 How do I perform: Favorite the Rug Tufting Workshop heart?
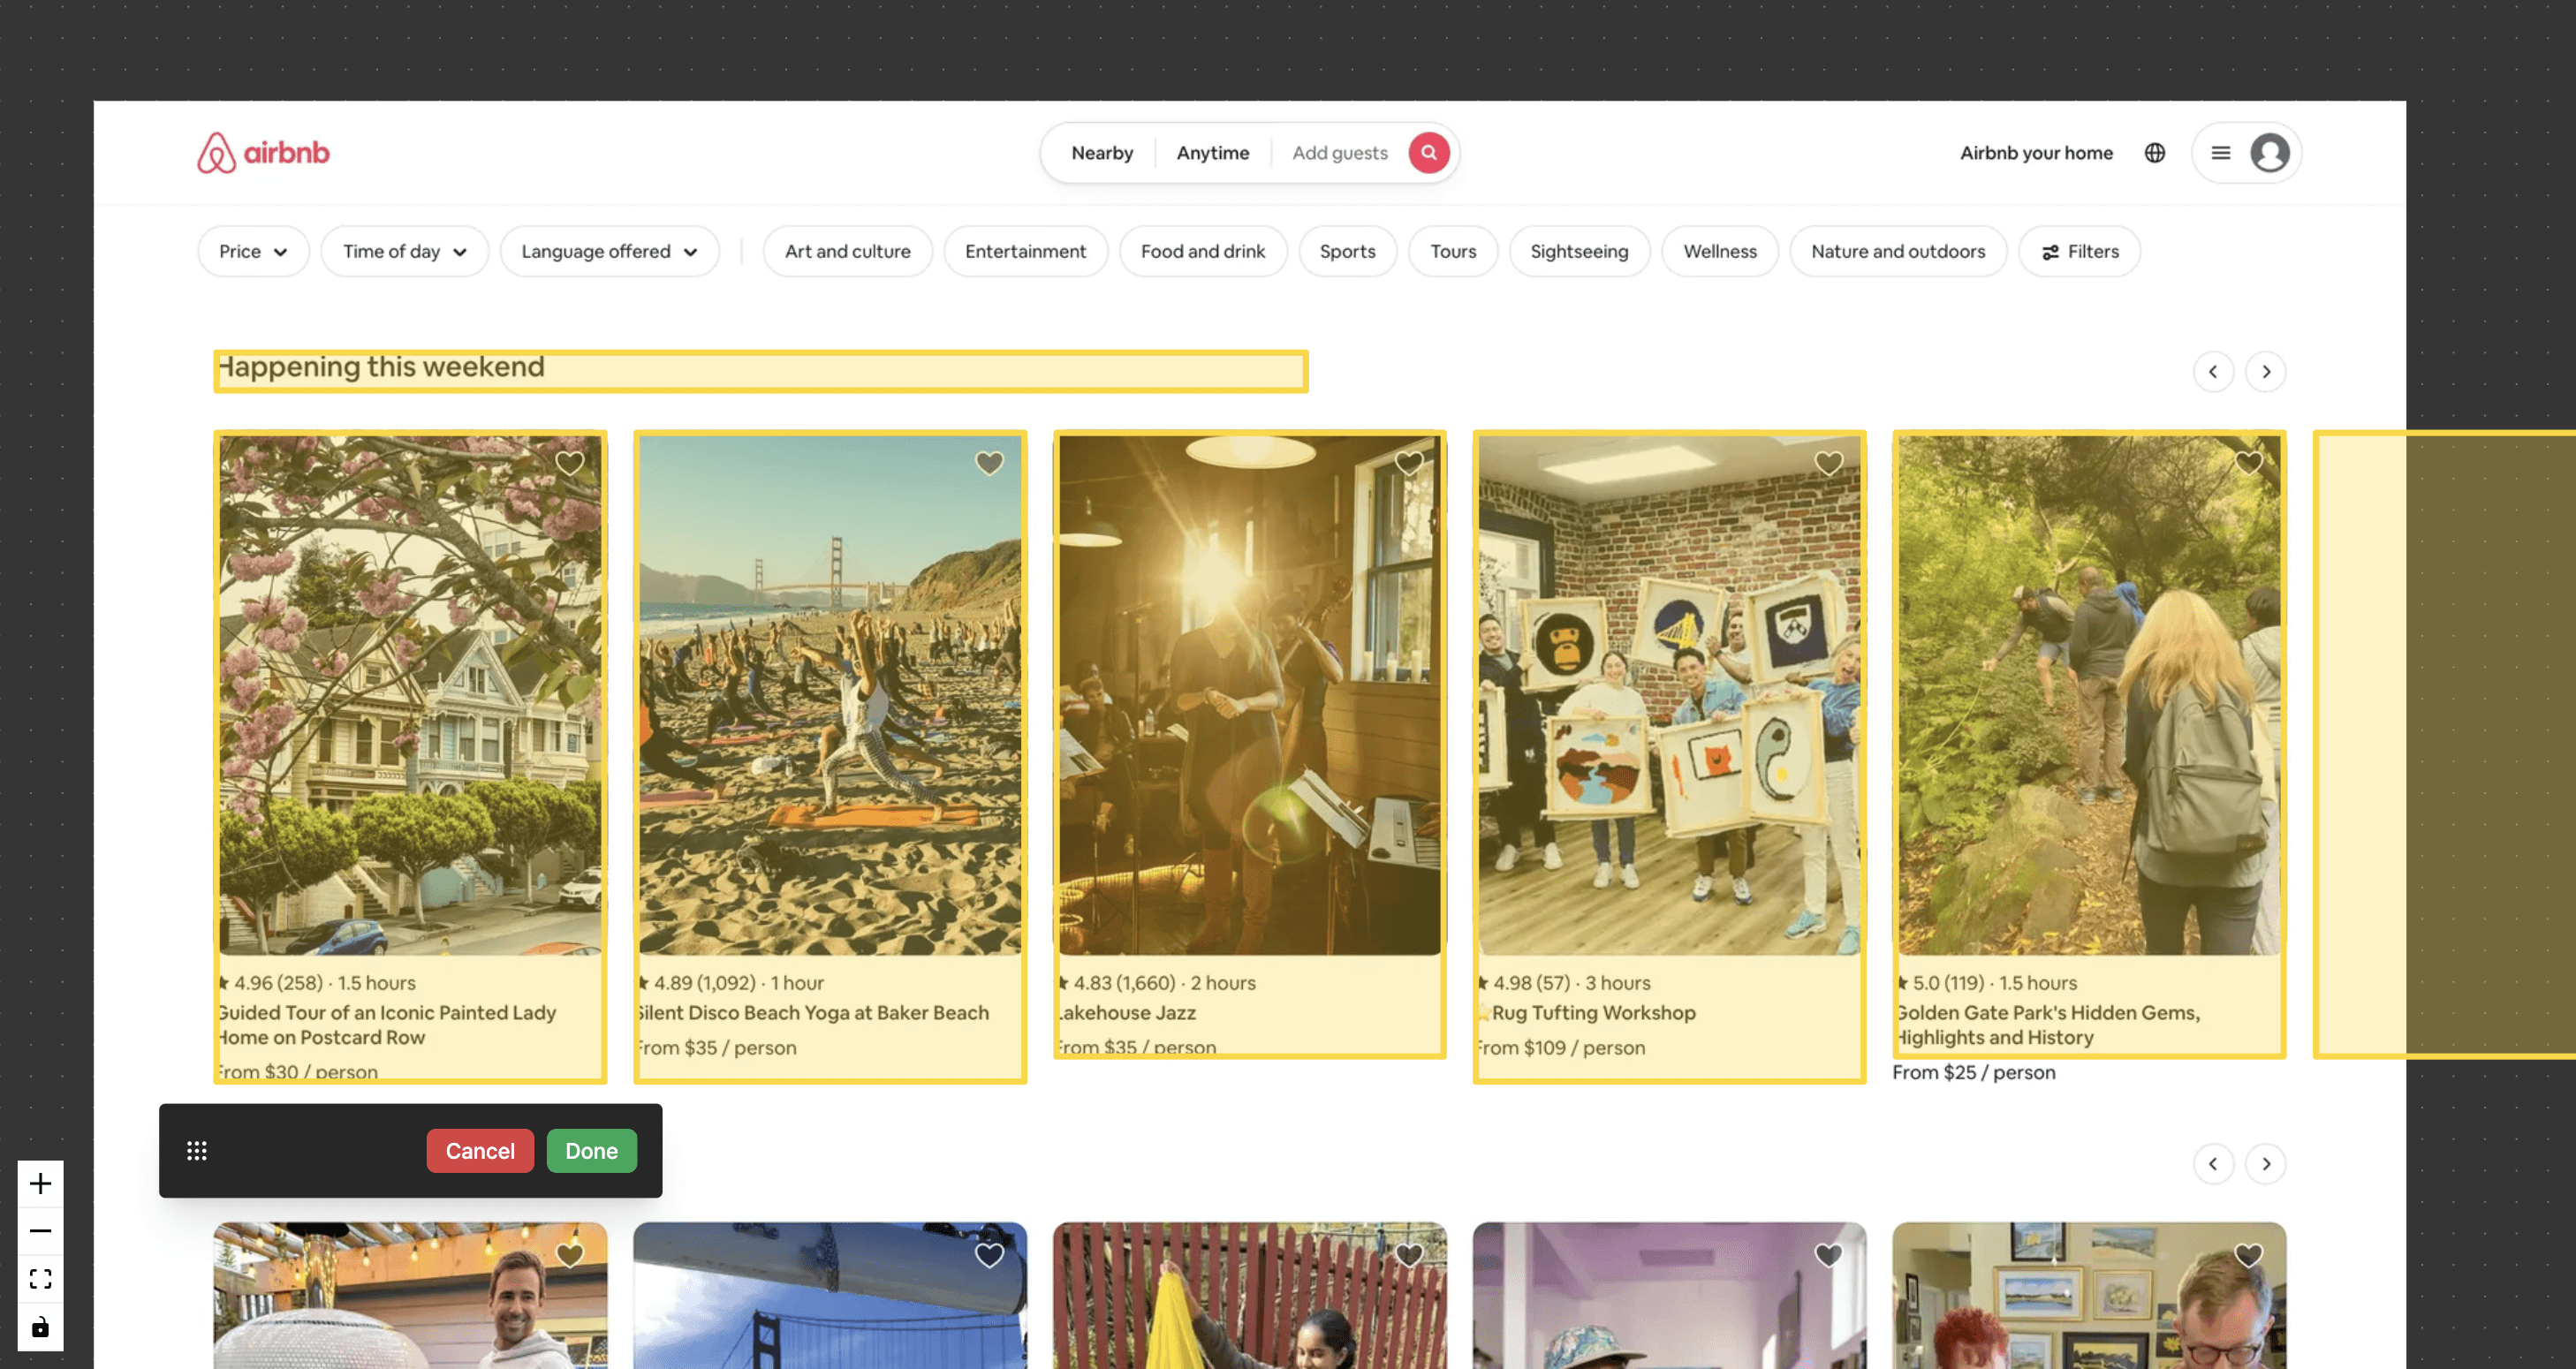(x=1828, y=463)
